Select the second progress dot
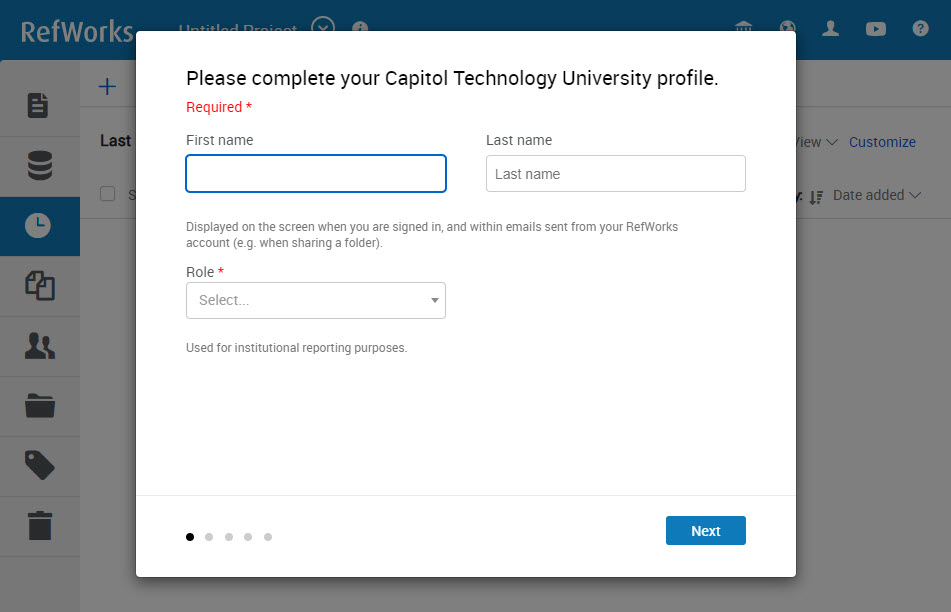 (209, 537)
